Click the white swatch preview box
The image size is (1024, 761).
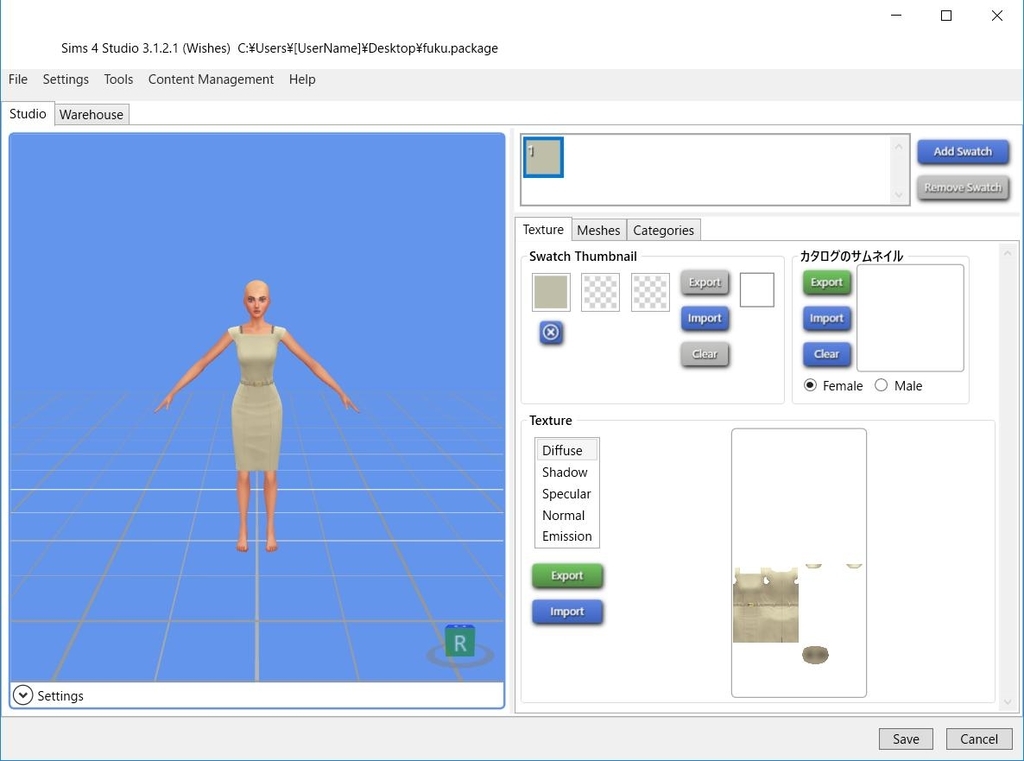pos(757,289)
